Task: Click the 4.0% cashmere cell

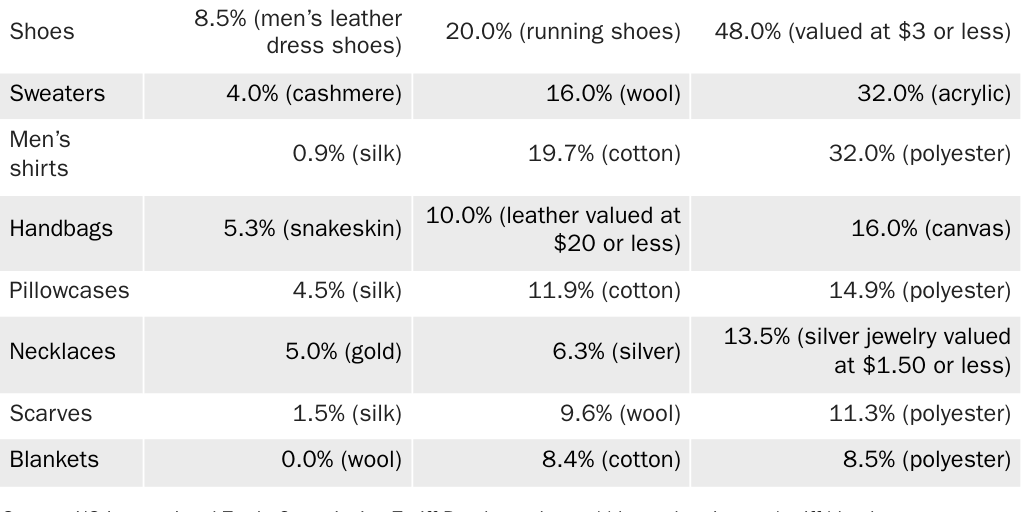Action: [315, 94]
